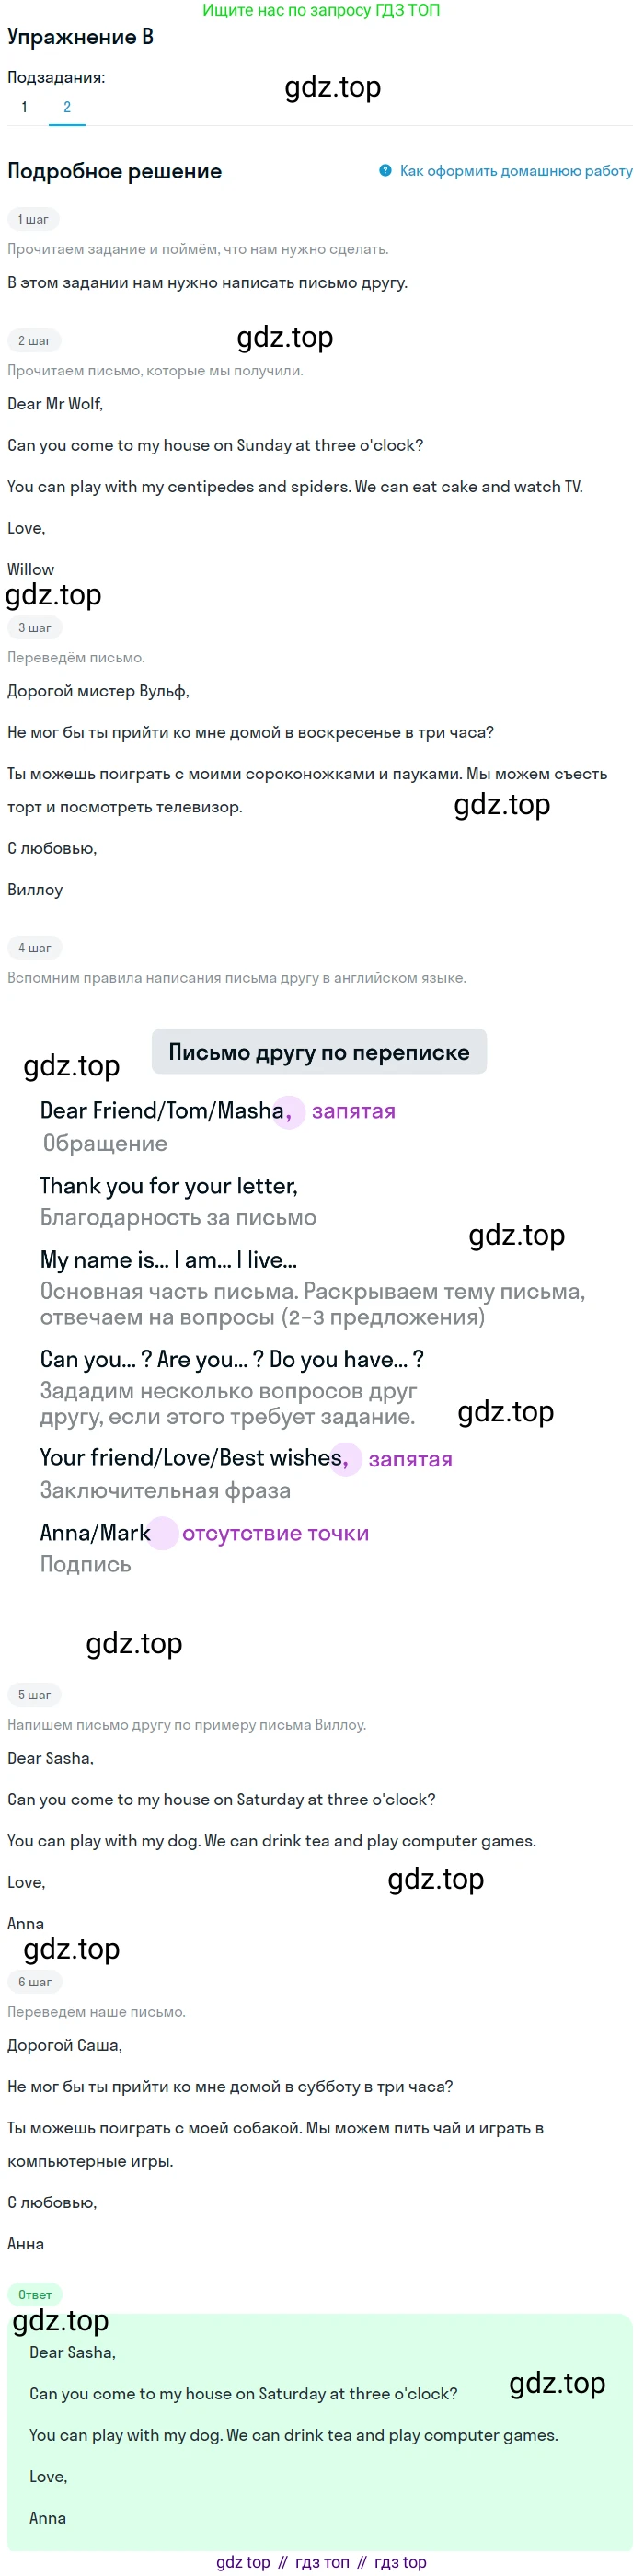Image resolution: width=644 pixels, height=2576 pixels.
Task: Click the '2 шаг' step badge
Action: pos(34,341)
